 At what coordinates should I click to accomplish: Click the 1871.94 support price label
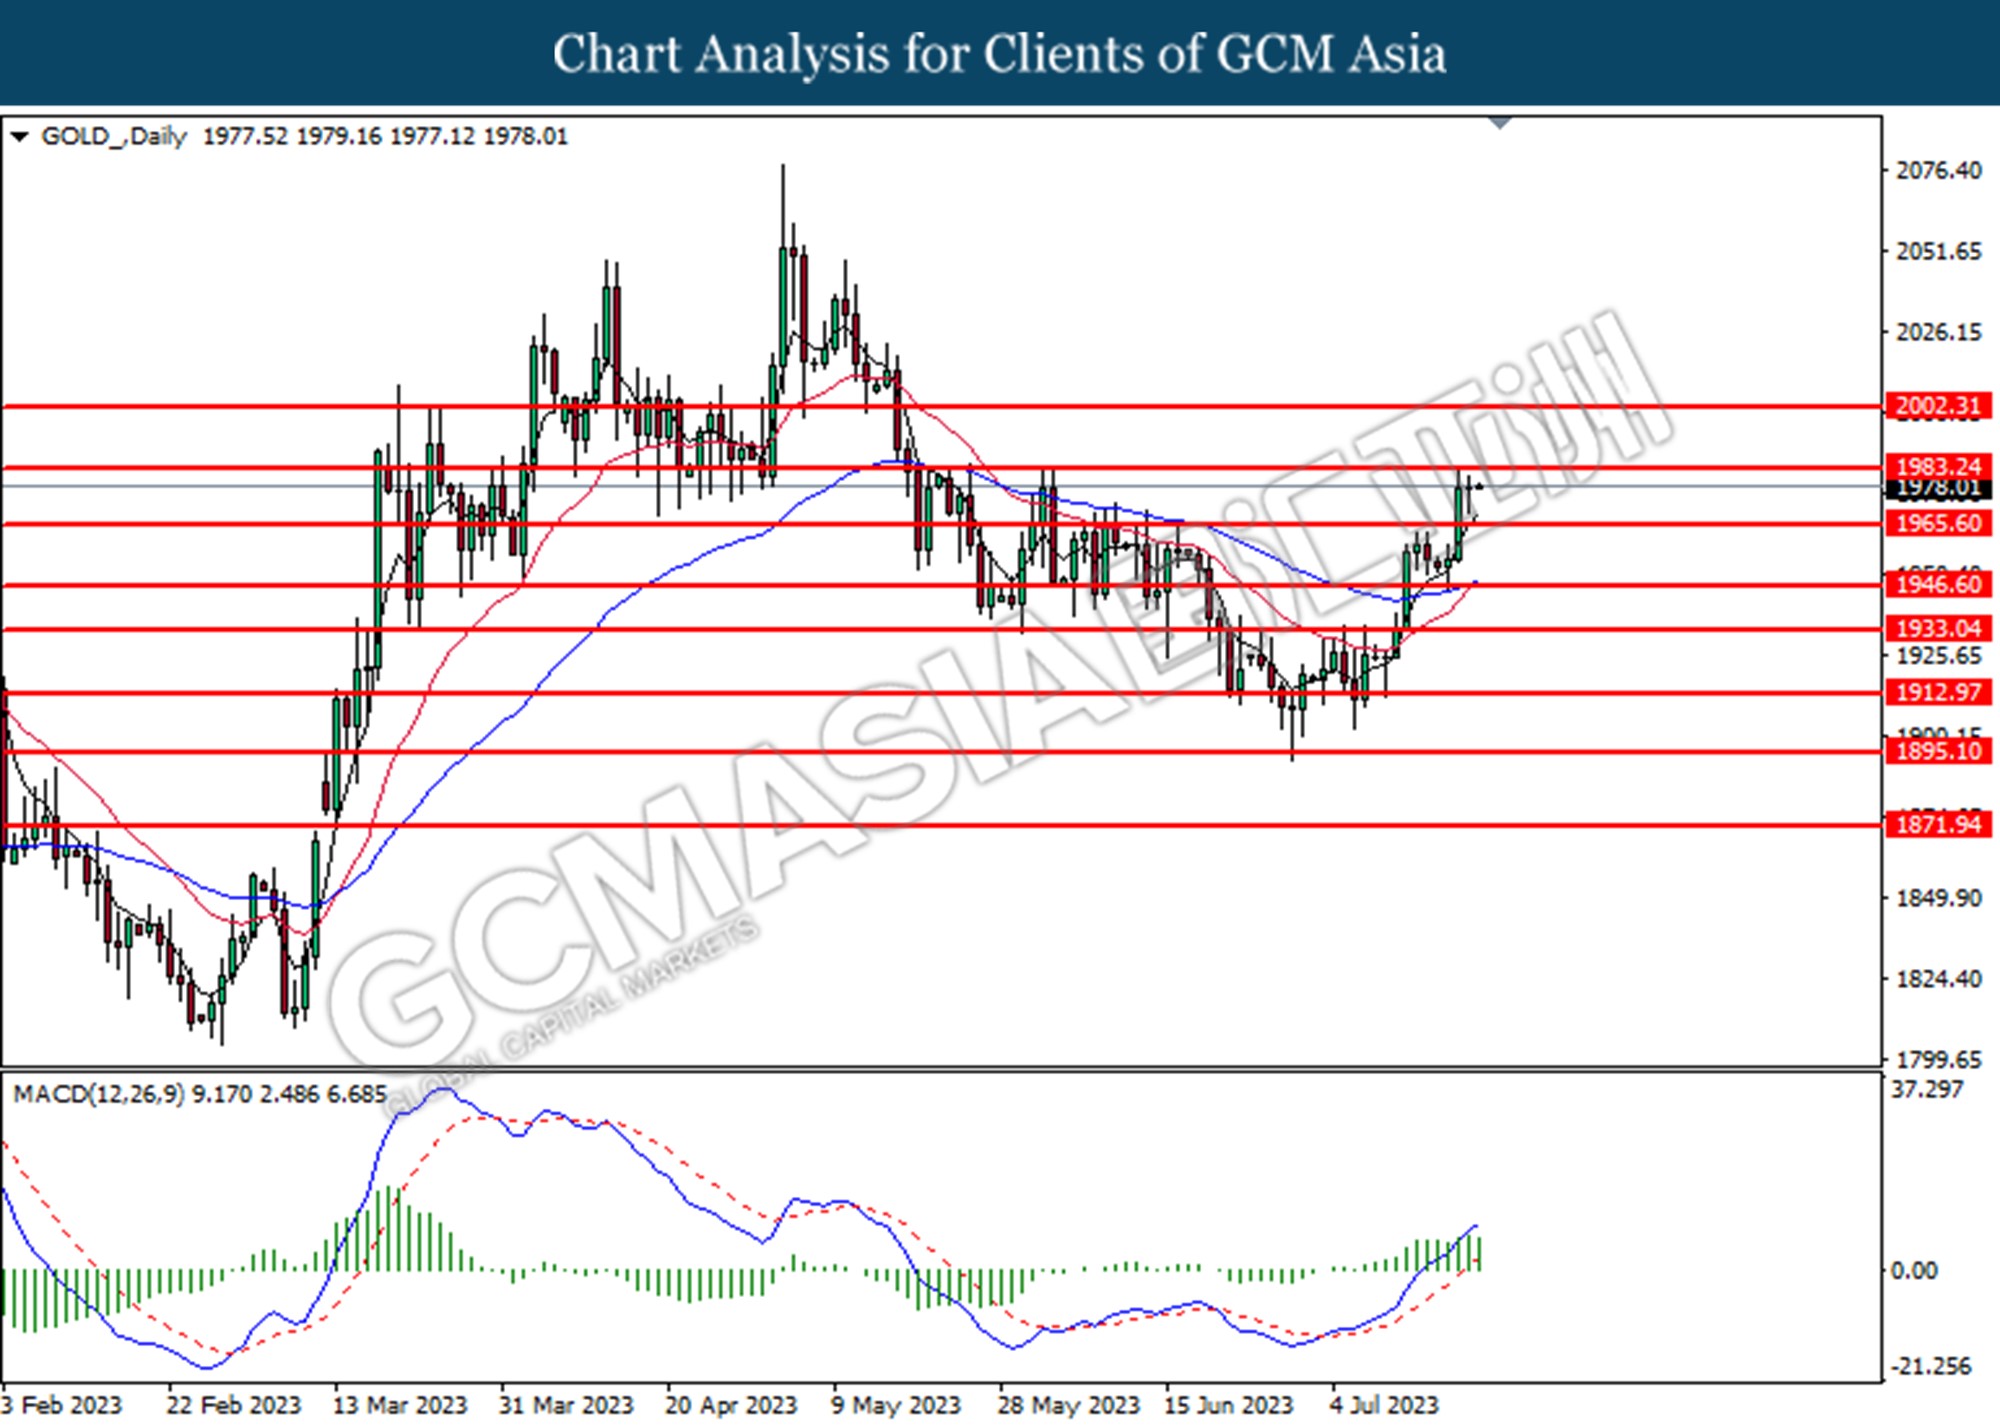(1938, 825)
